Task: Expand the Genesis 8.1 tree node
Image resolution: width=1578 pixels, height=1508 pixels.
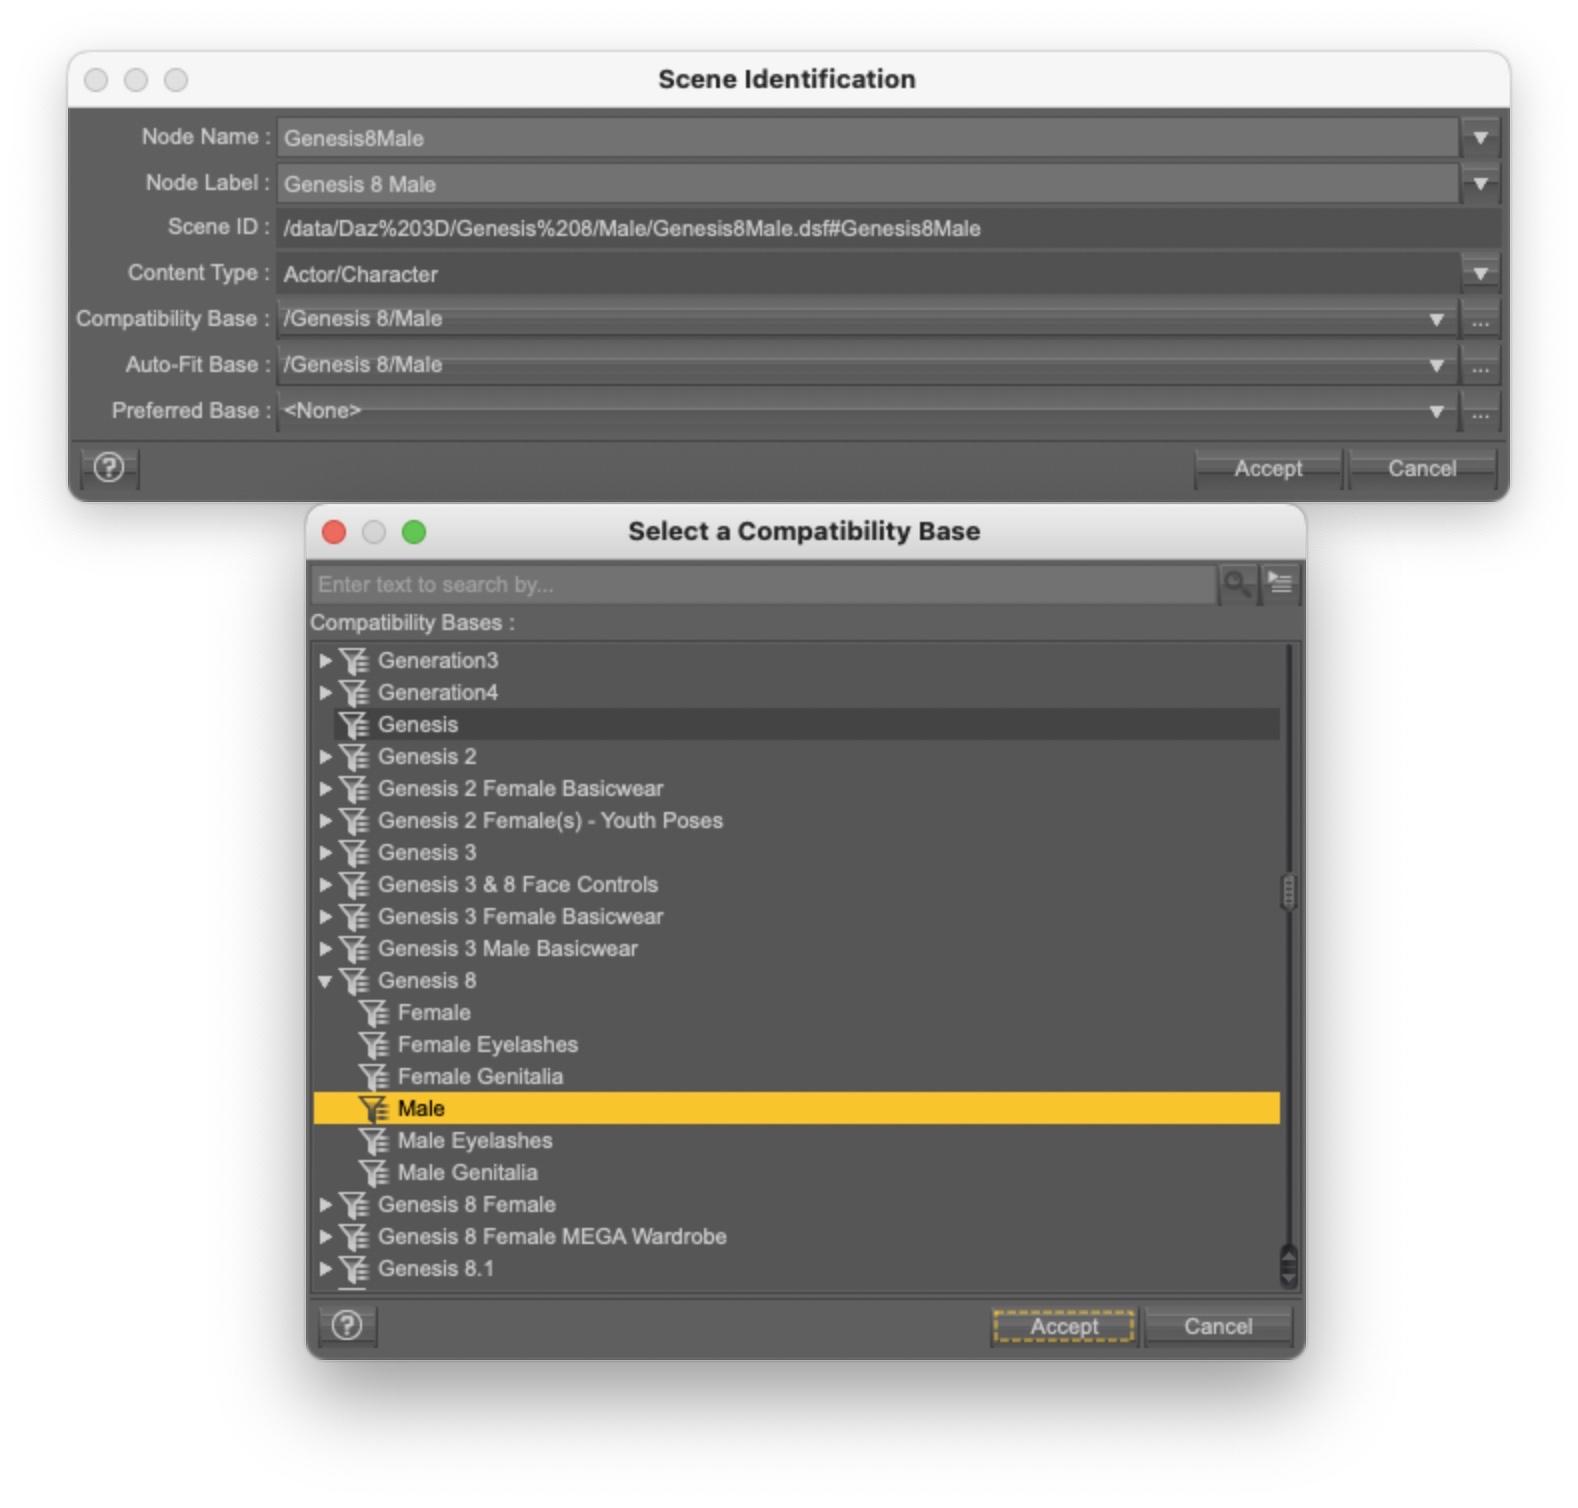Action: [x=325, y=1269]
